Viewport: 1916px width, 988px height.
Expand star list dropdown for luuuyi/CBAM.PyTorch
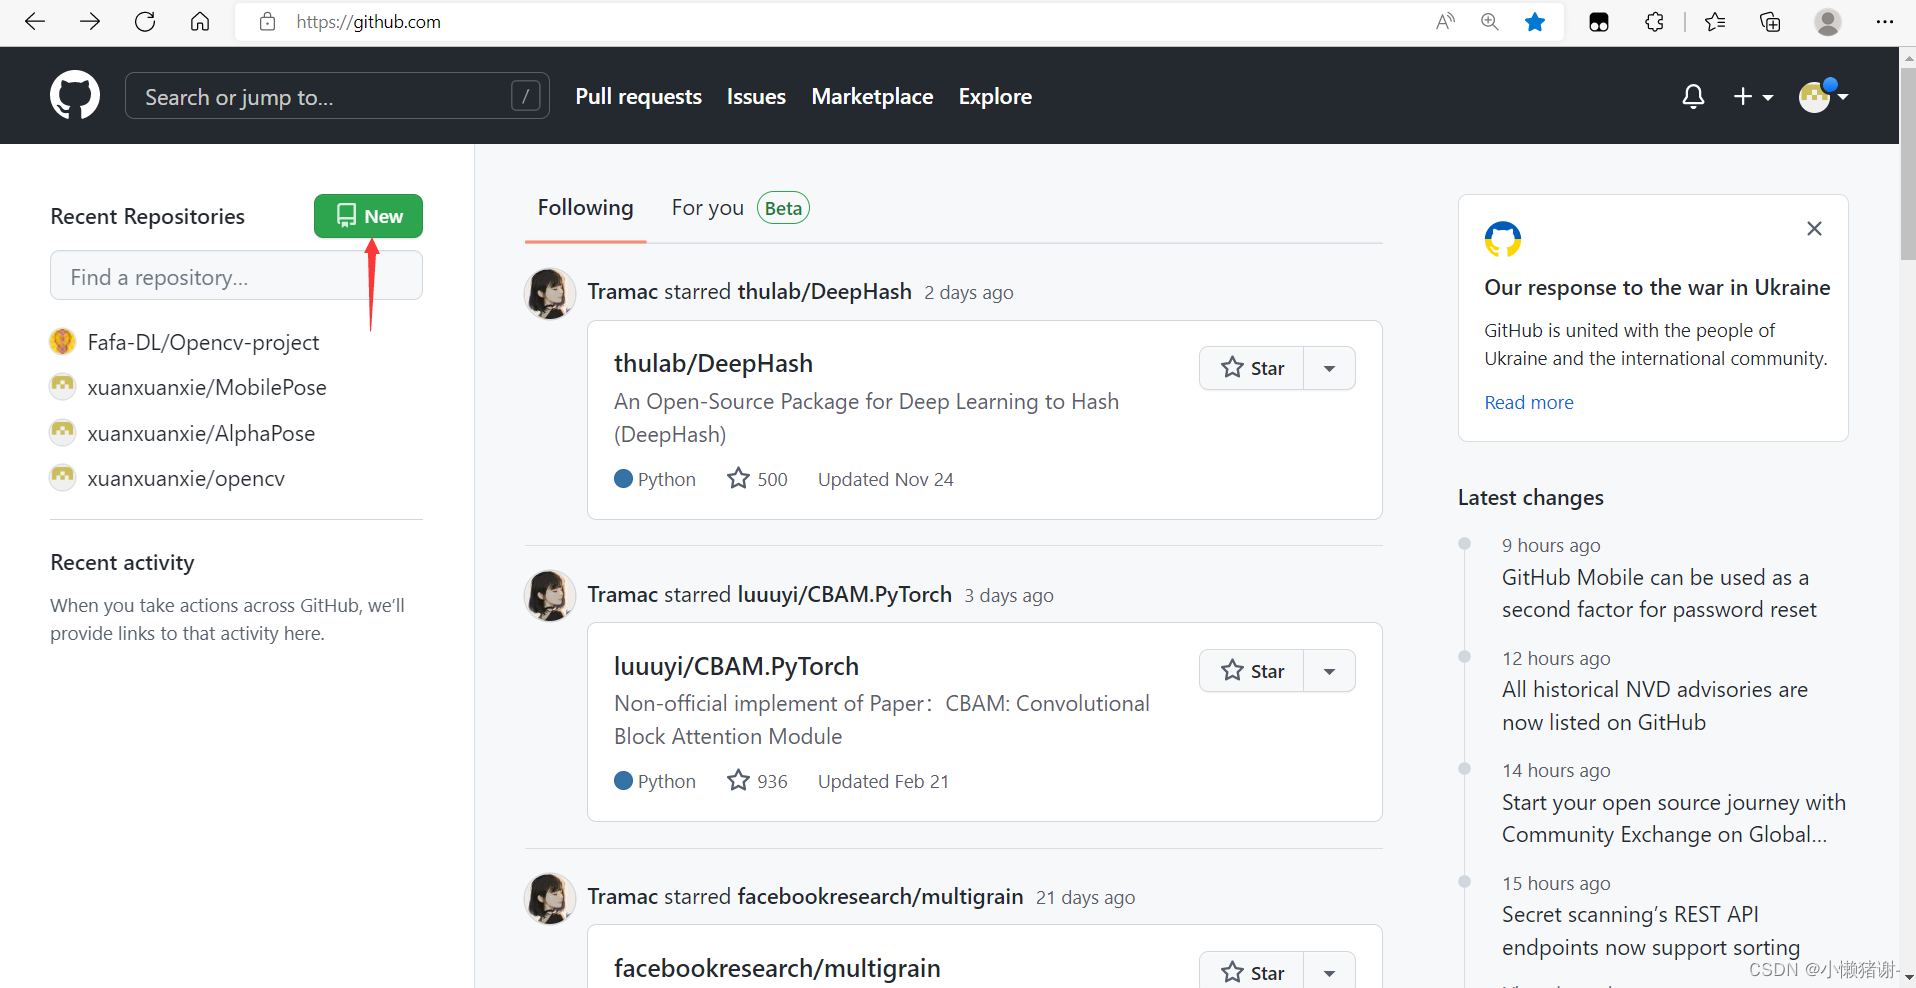(x=1329, y=671)
